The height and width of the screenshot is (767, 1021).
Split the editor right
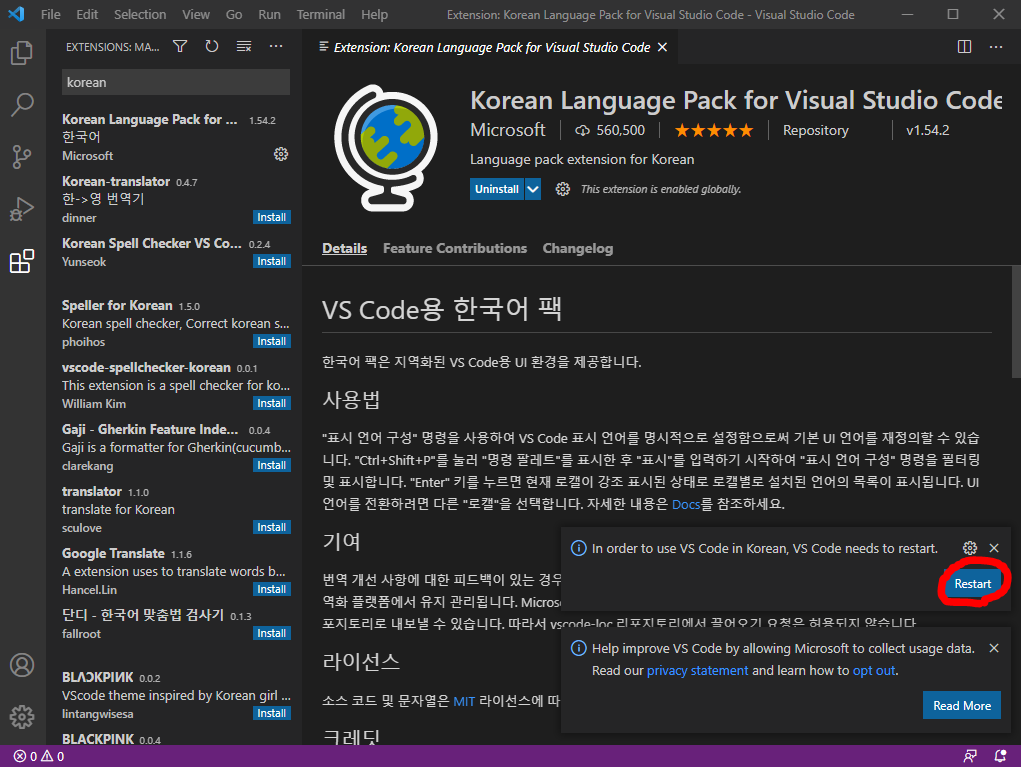(x=964, y=47)
